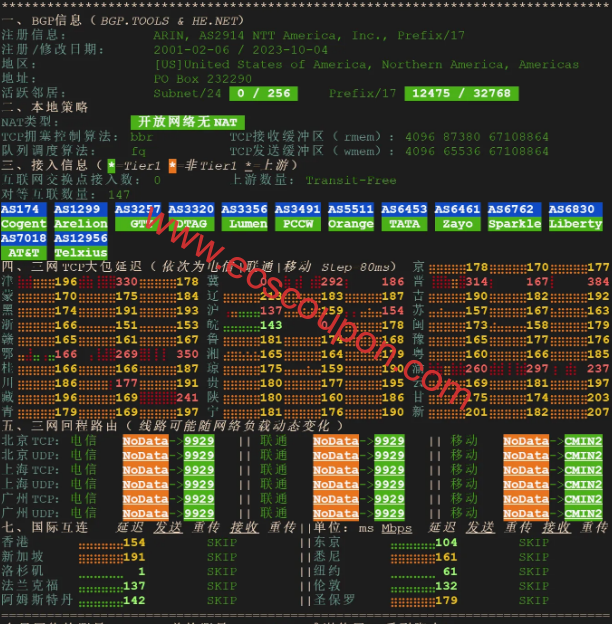Select the TATA provider label
Screen dimensions: 612x624
point(404,224)
